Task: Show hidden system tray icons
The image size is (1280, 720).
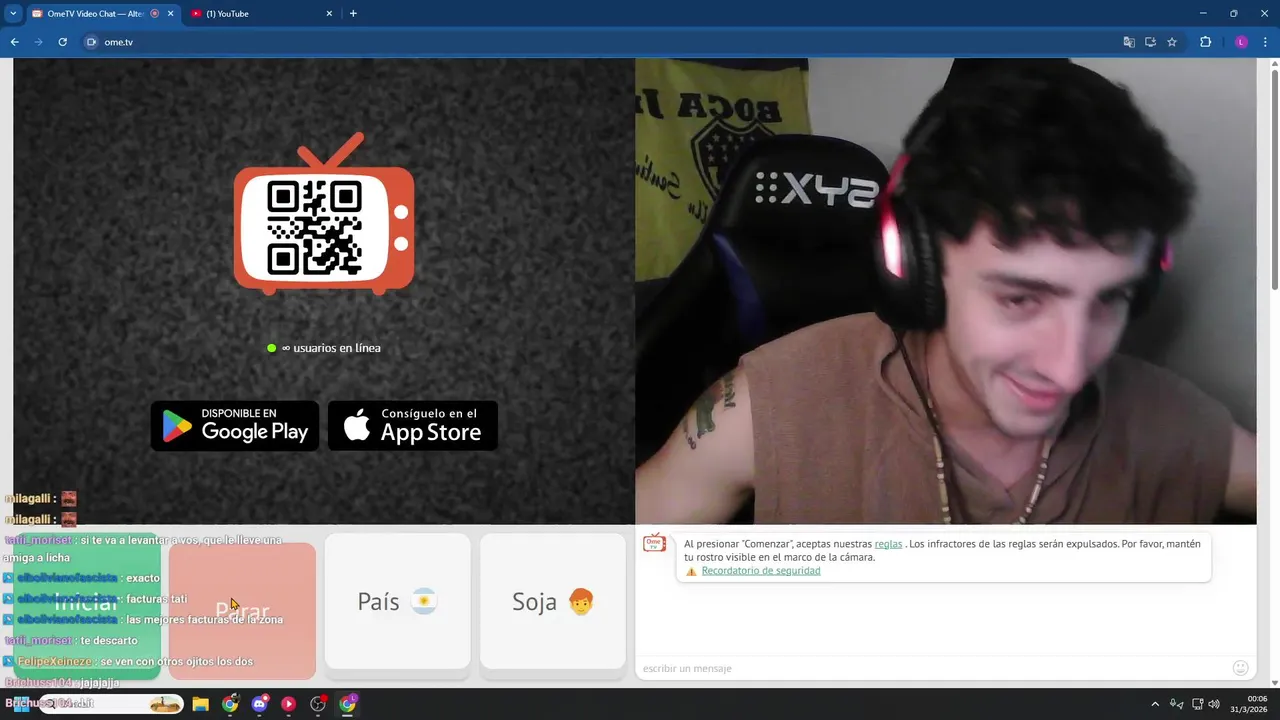Action: (x=1155, y=704)
